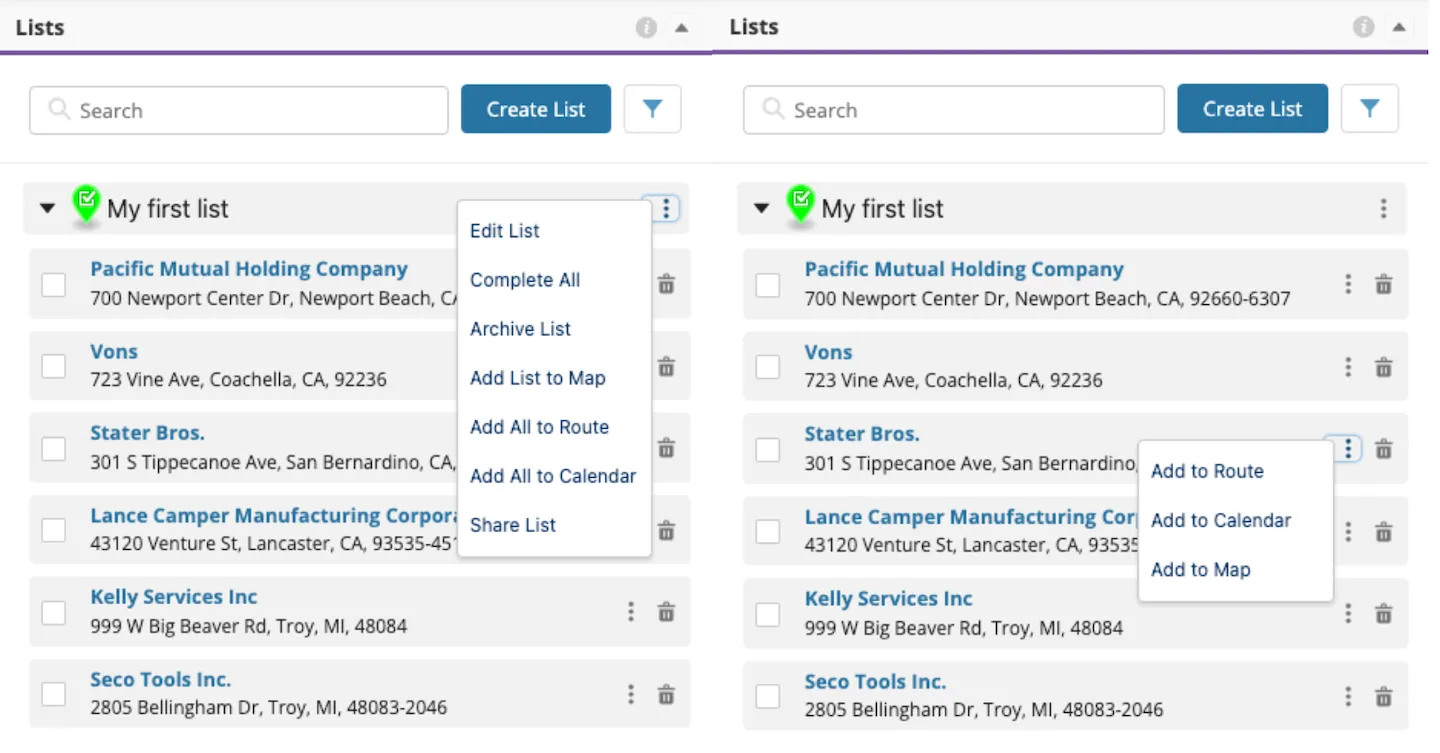The width and height of the screenshot is (1440, 753).
Task: Delete Lance Camper Manufacturing in right panel
Action: point(1384,531)
